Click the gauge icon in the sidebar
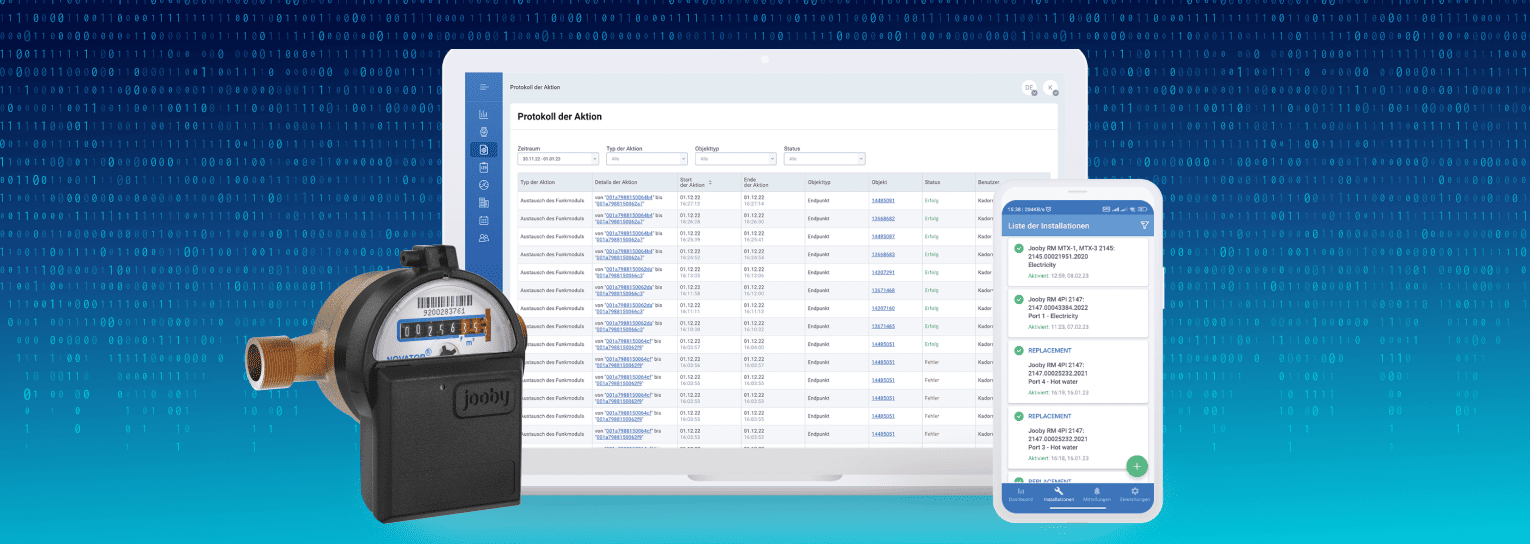Screen dimensions: 1530x544 click(484, 185)
